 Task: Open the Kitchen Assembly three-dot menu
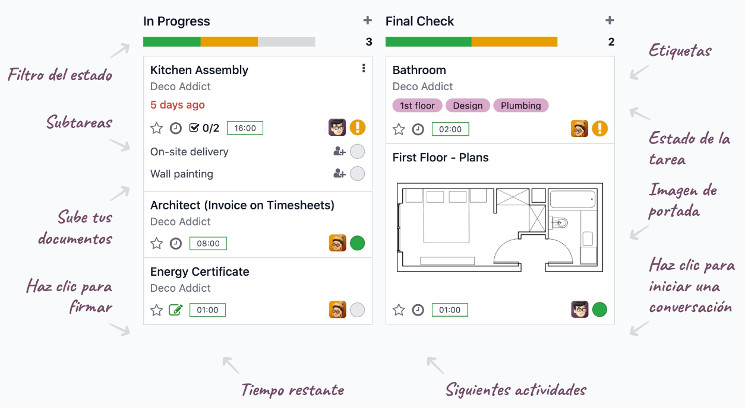click(x=363, y=68)
